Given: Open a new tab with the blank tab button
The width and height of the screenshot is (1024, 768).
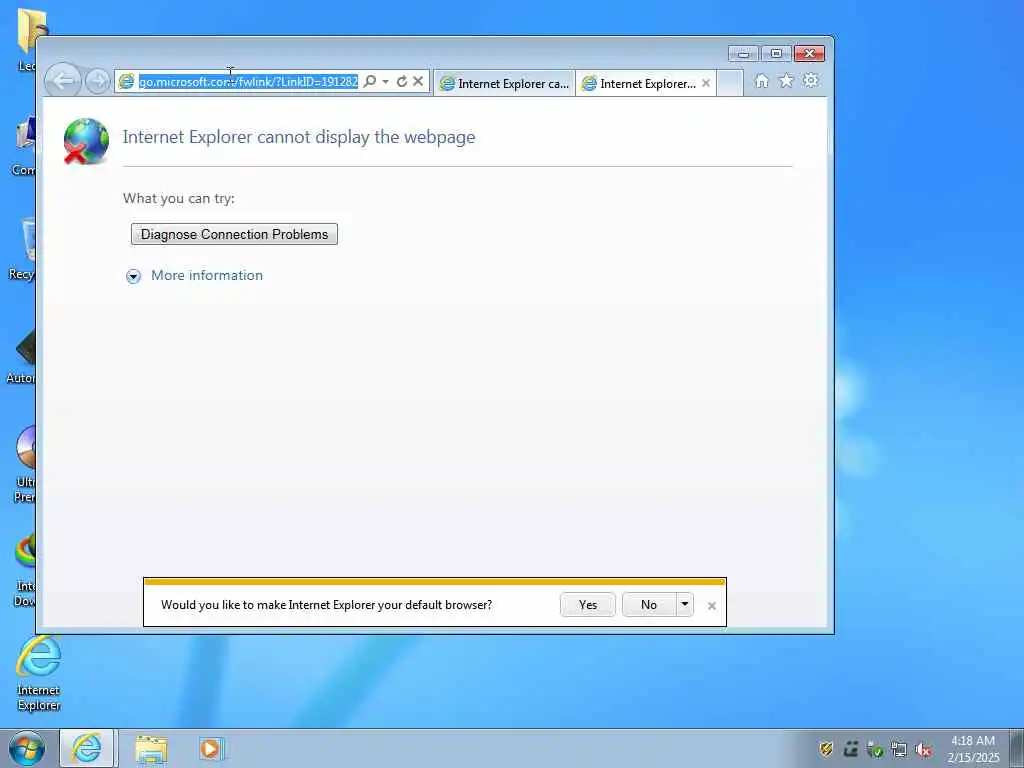Looking at the screenshot, I should click(730, 83).
